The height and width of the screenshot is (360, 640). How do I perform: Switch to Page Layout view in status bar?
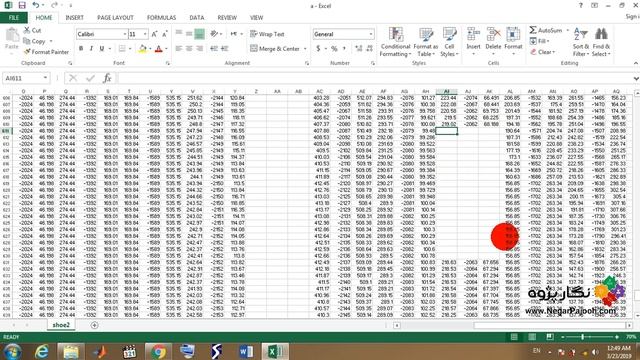tap(532, 337)
